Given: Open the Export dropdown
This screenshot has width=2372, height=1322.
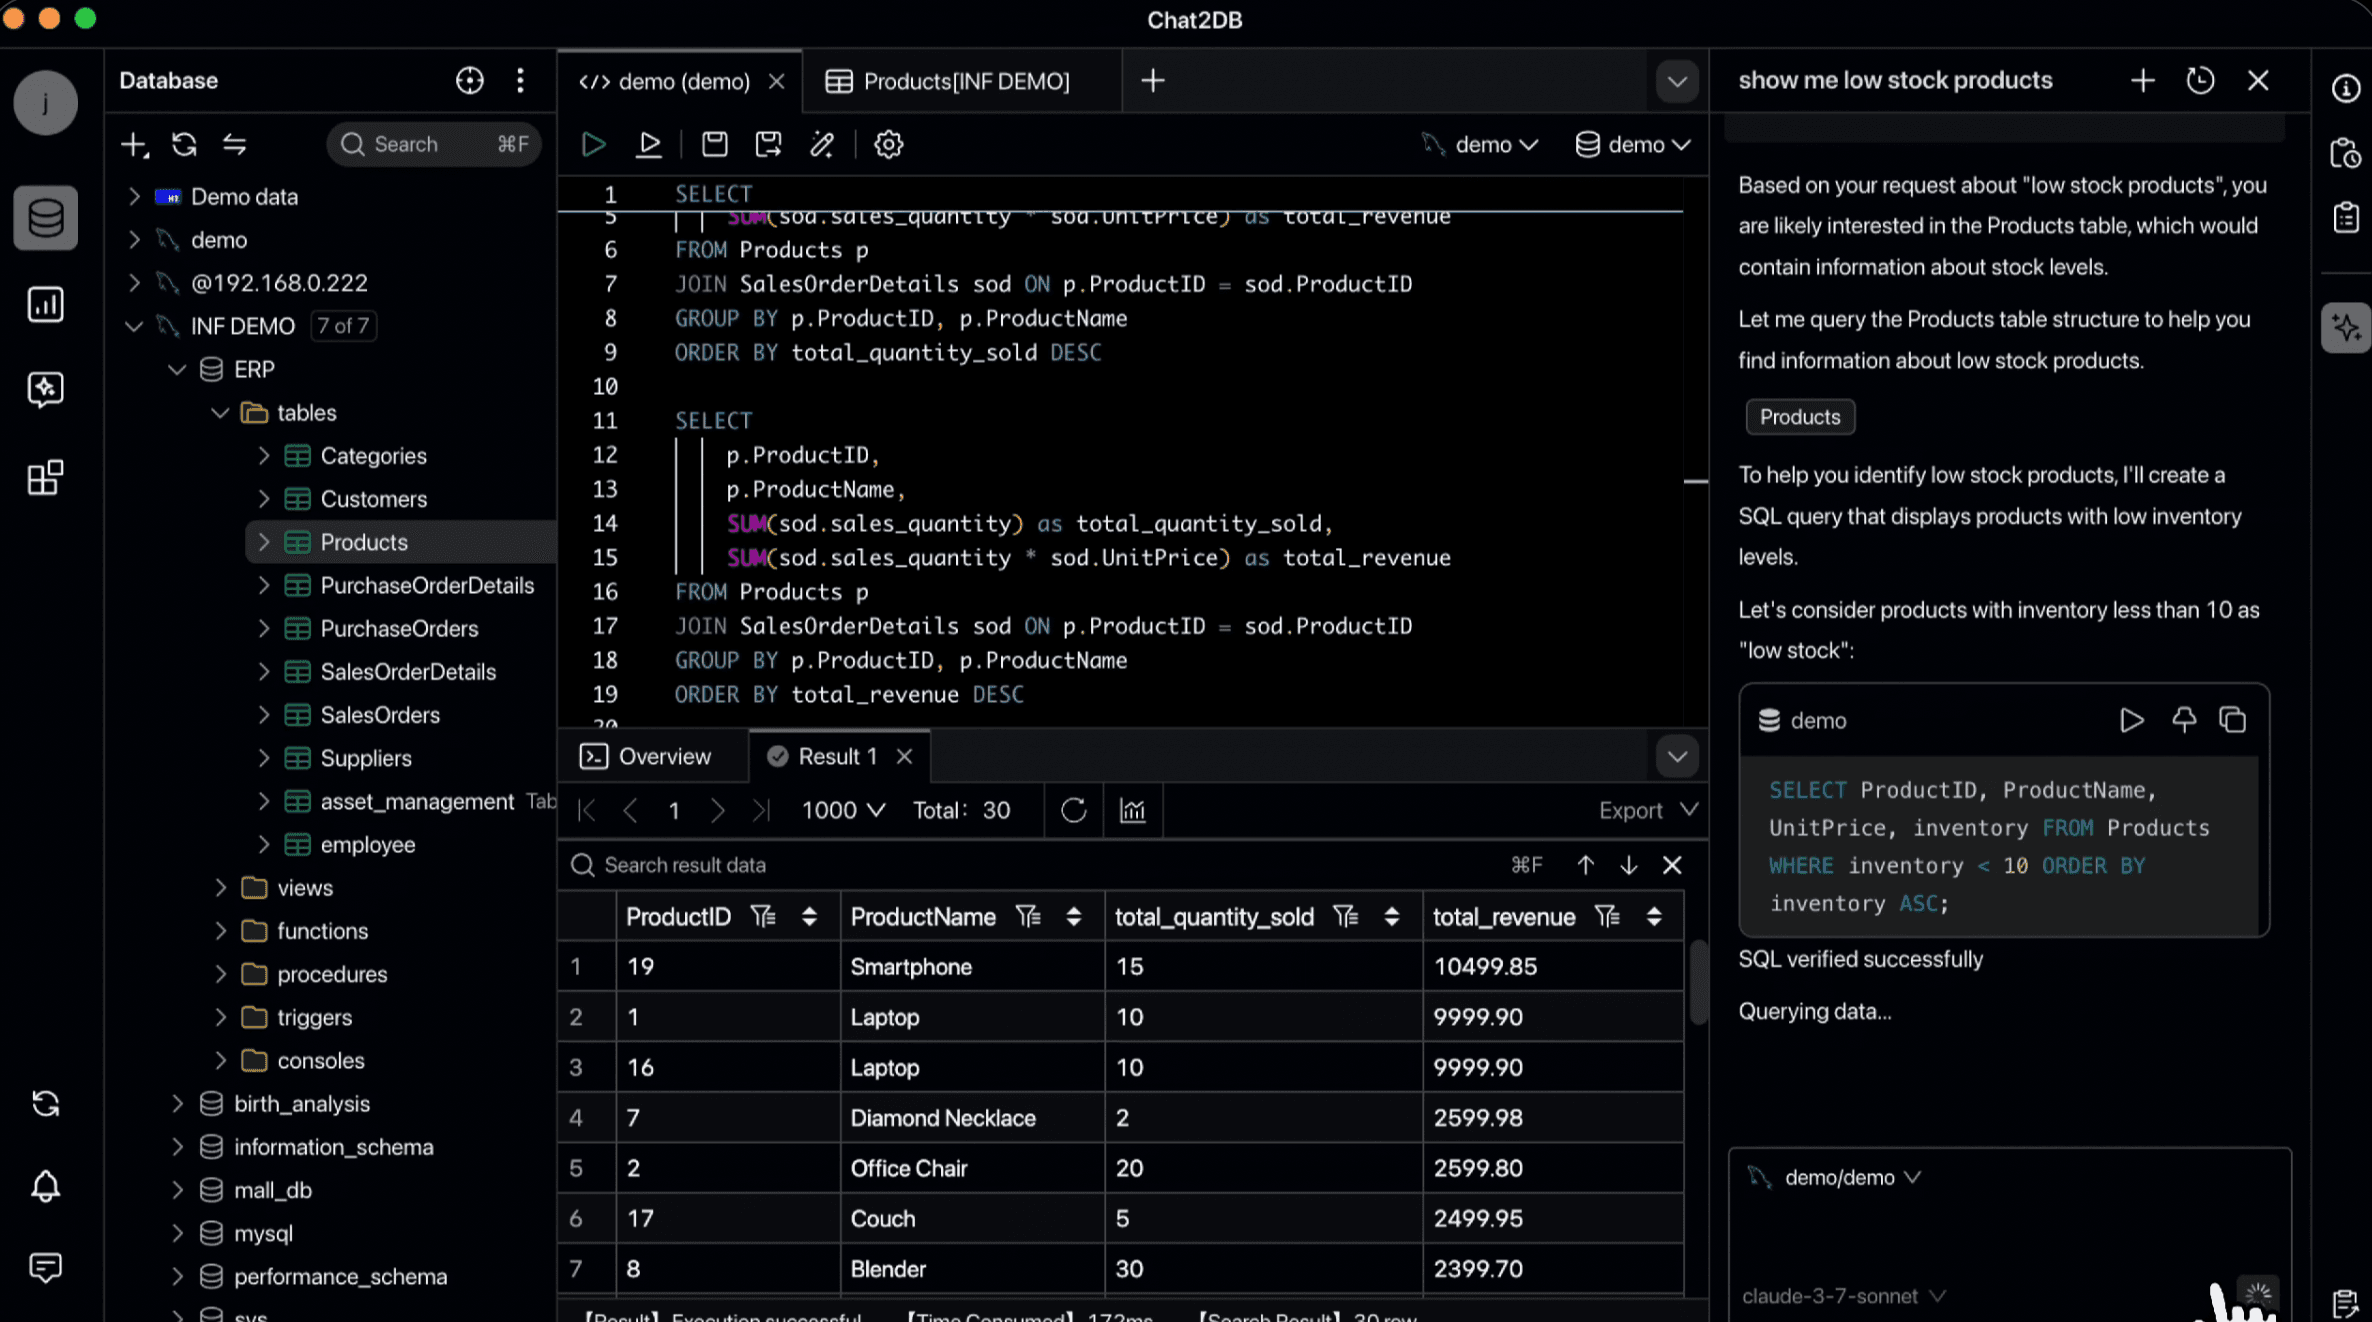Looking at the screenshot, I should point(1648,810).
